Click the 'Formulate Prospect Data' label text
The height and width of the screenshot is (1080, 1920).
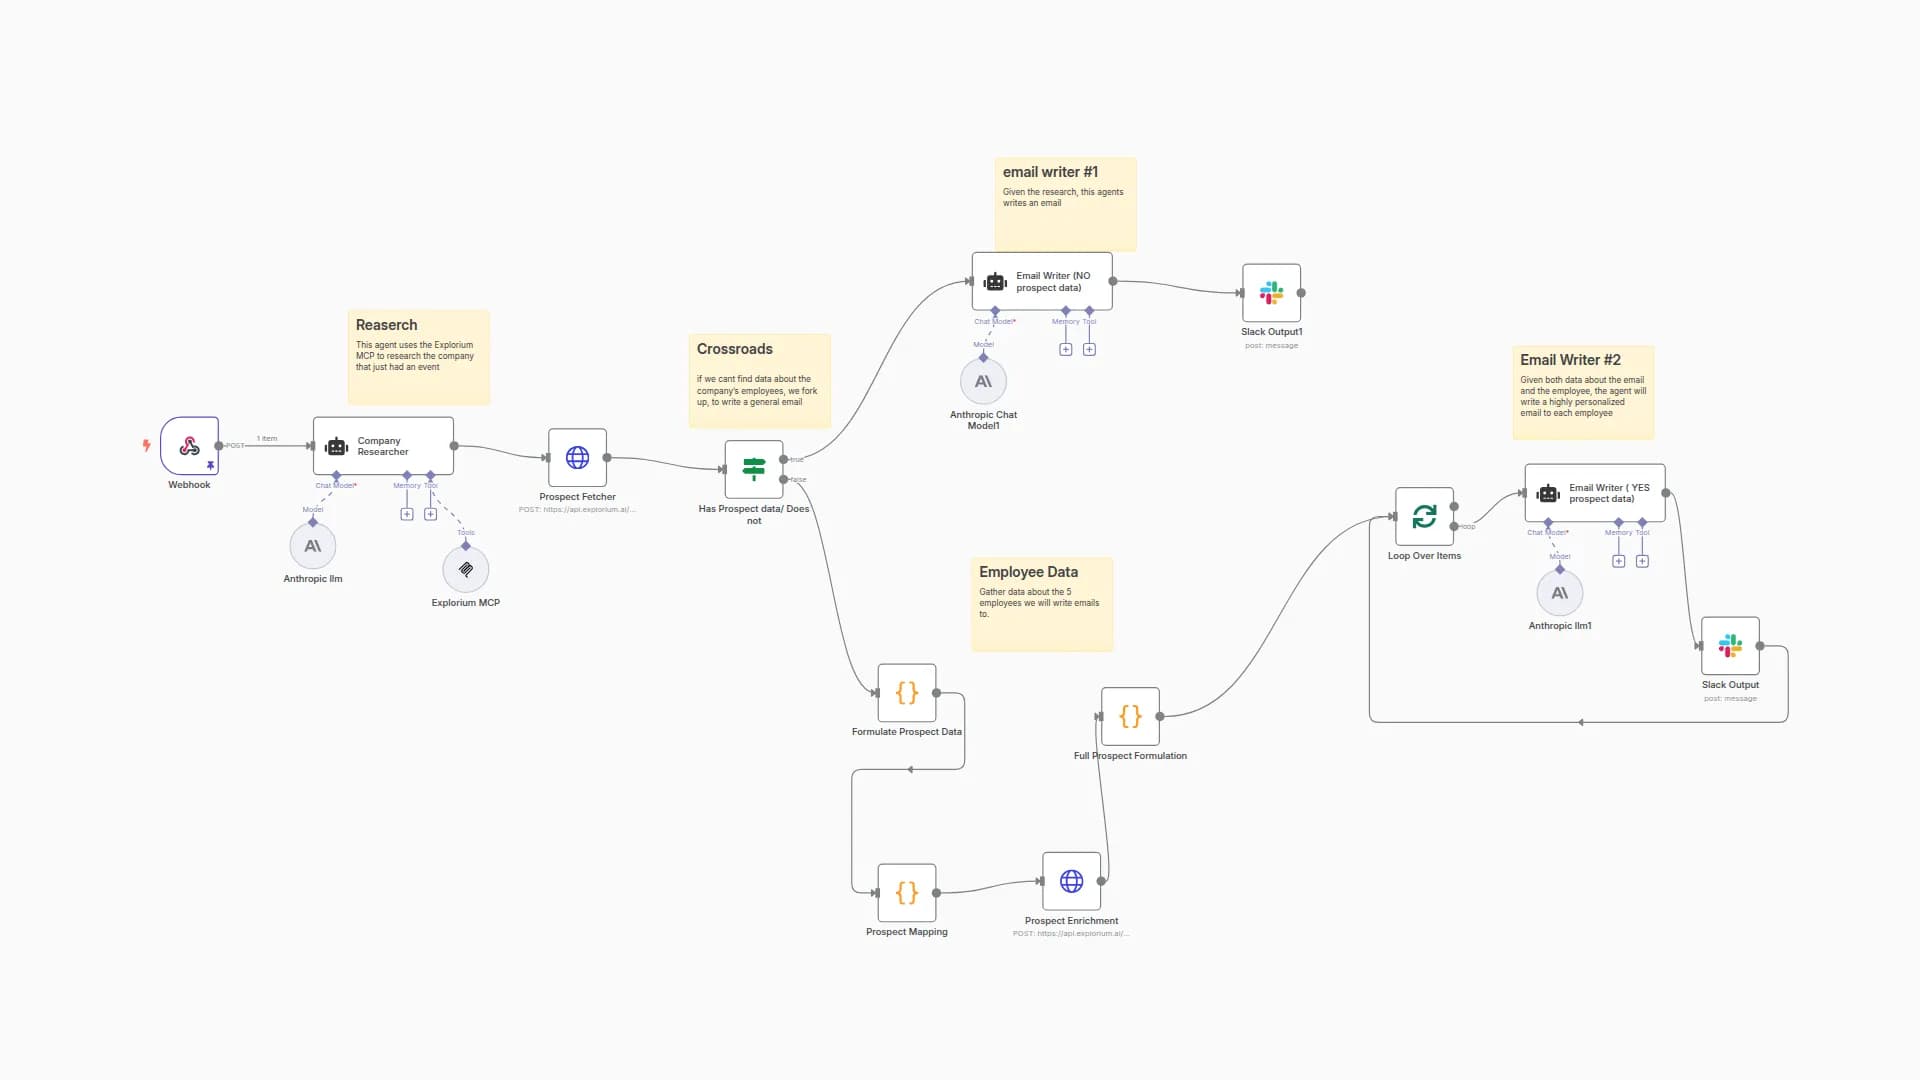[x=907, y=732]
